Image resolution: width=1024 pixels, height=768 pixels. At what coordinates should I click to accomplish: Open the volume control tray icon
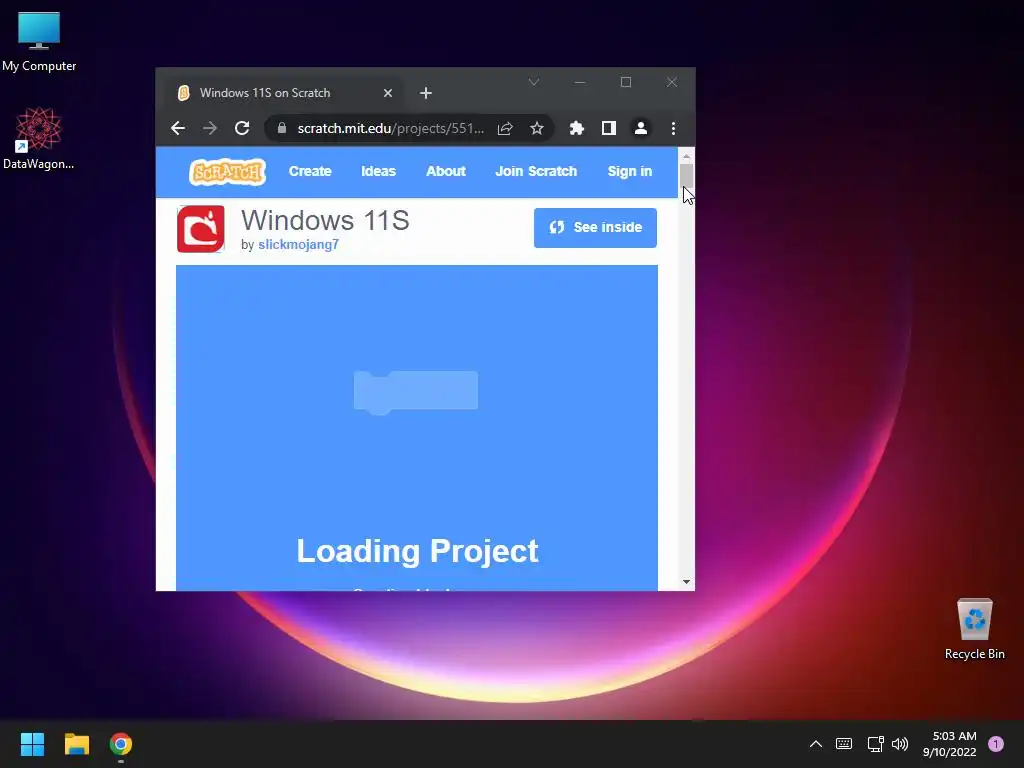coord(900,744)
